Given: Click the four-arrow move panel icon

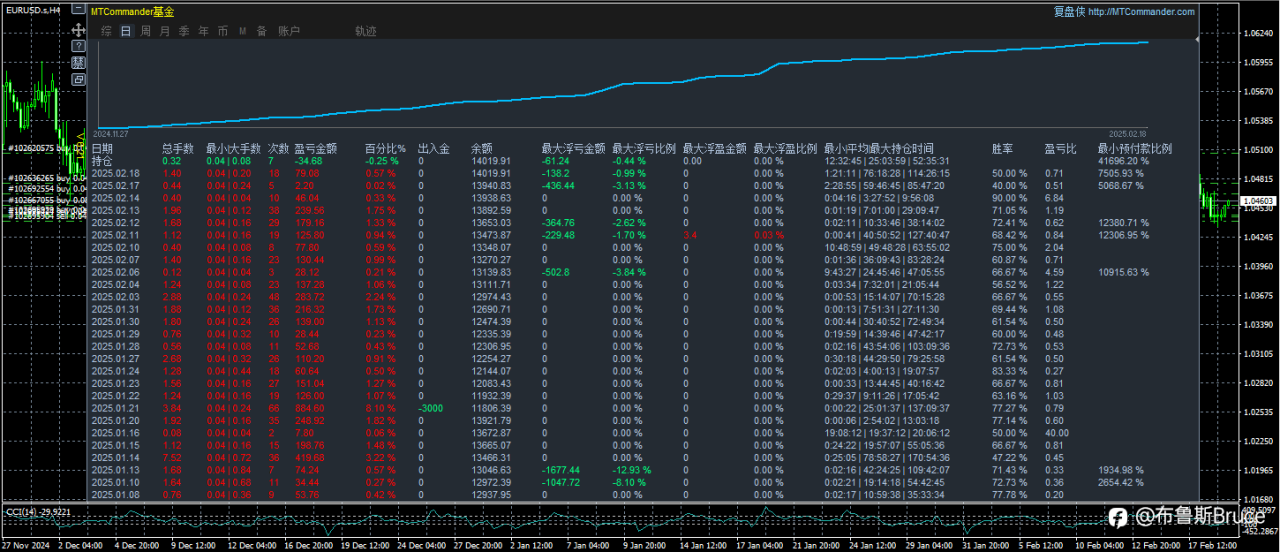Looking at the screenshot, I should pyautogui.click(x=78, y=30).
